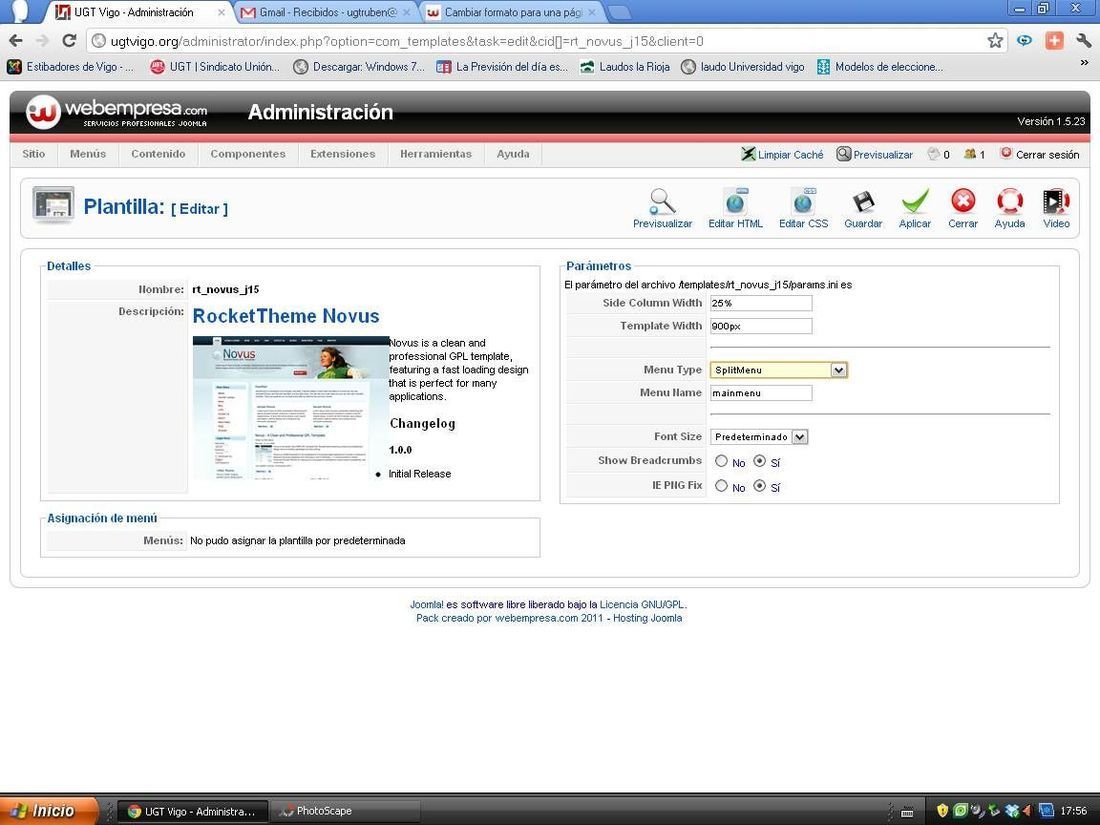This screenshot has width=1100, height=825.
Task: Open the Font Size Predeterminado dropdown
Action: click(x=759, y=436)
